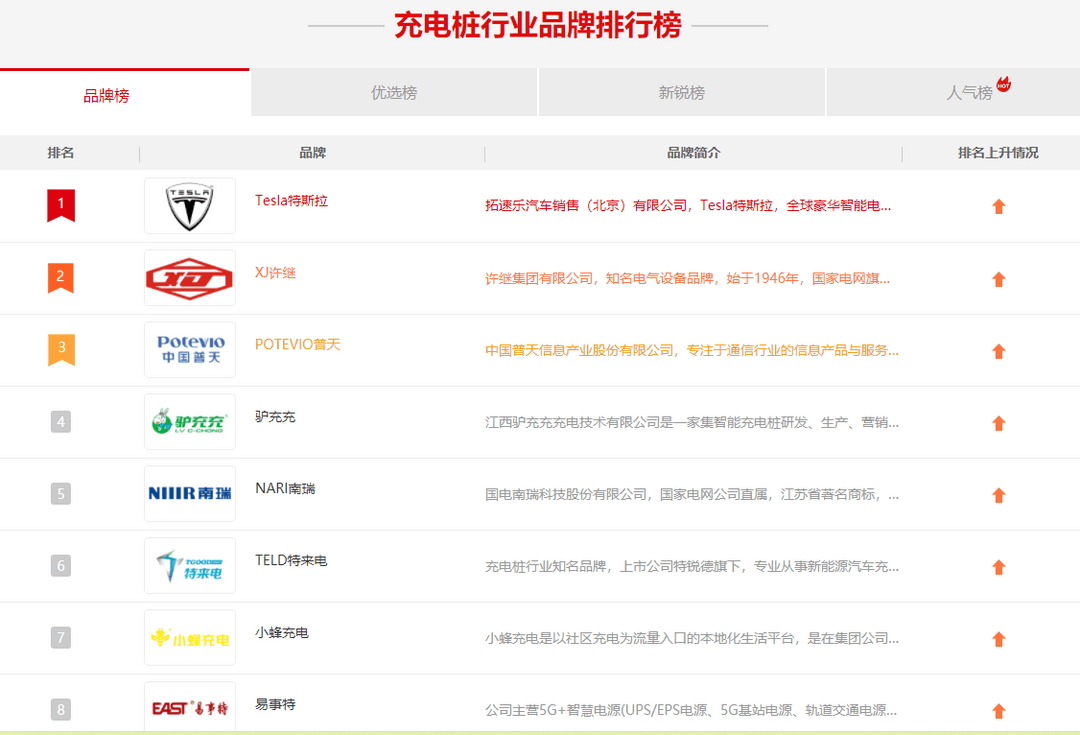Open the 充电桩行业知名品牌 description text
Image resolution: width=1080 pixels, height=735 pixels.
coord(692,566)
